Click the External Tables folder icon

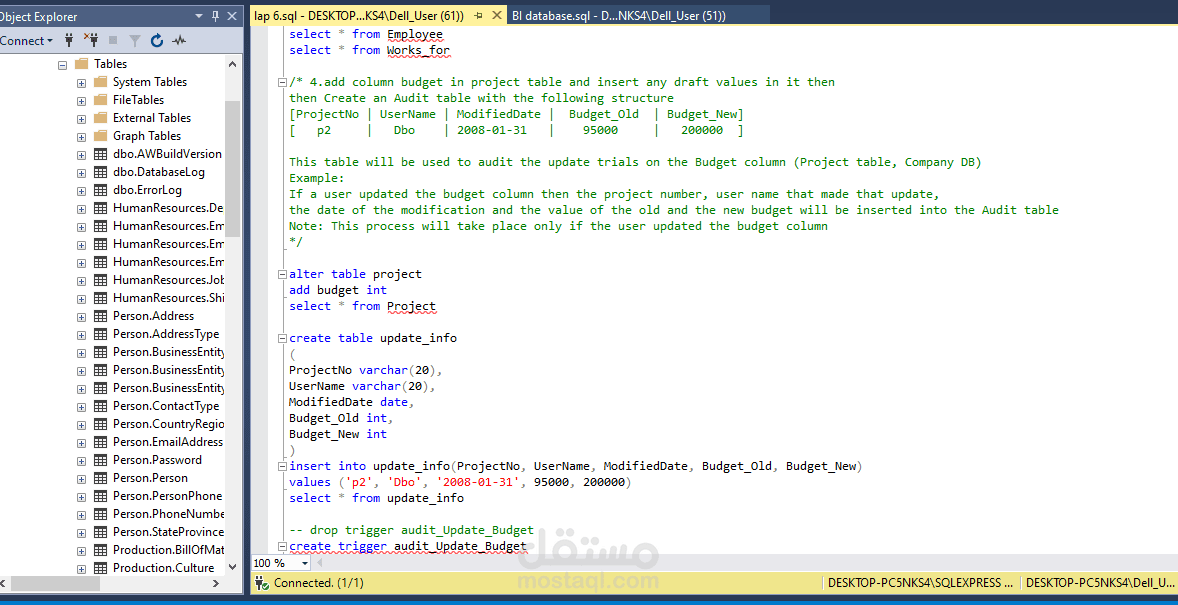pyautogui.click(x=100, y=118)
